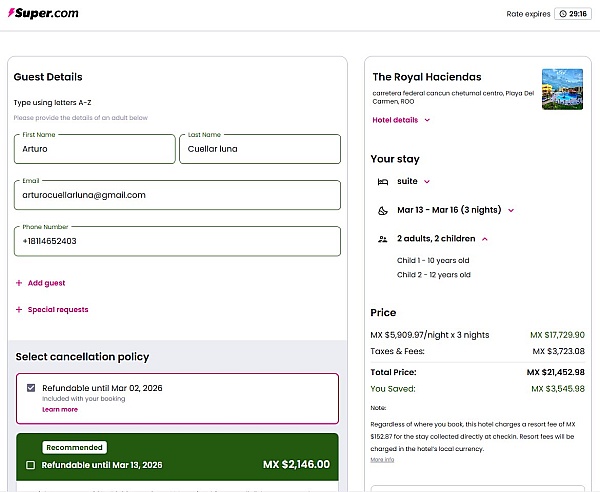Uncheck Refundable until Mar 02, 2026 option
600x492 pixels.
pos(31,388)
